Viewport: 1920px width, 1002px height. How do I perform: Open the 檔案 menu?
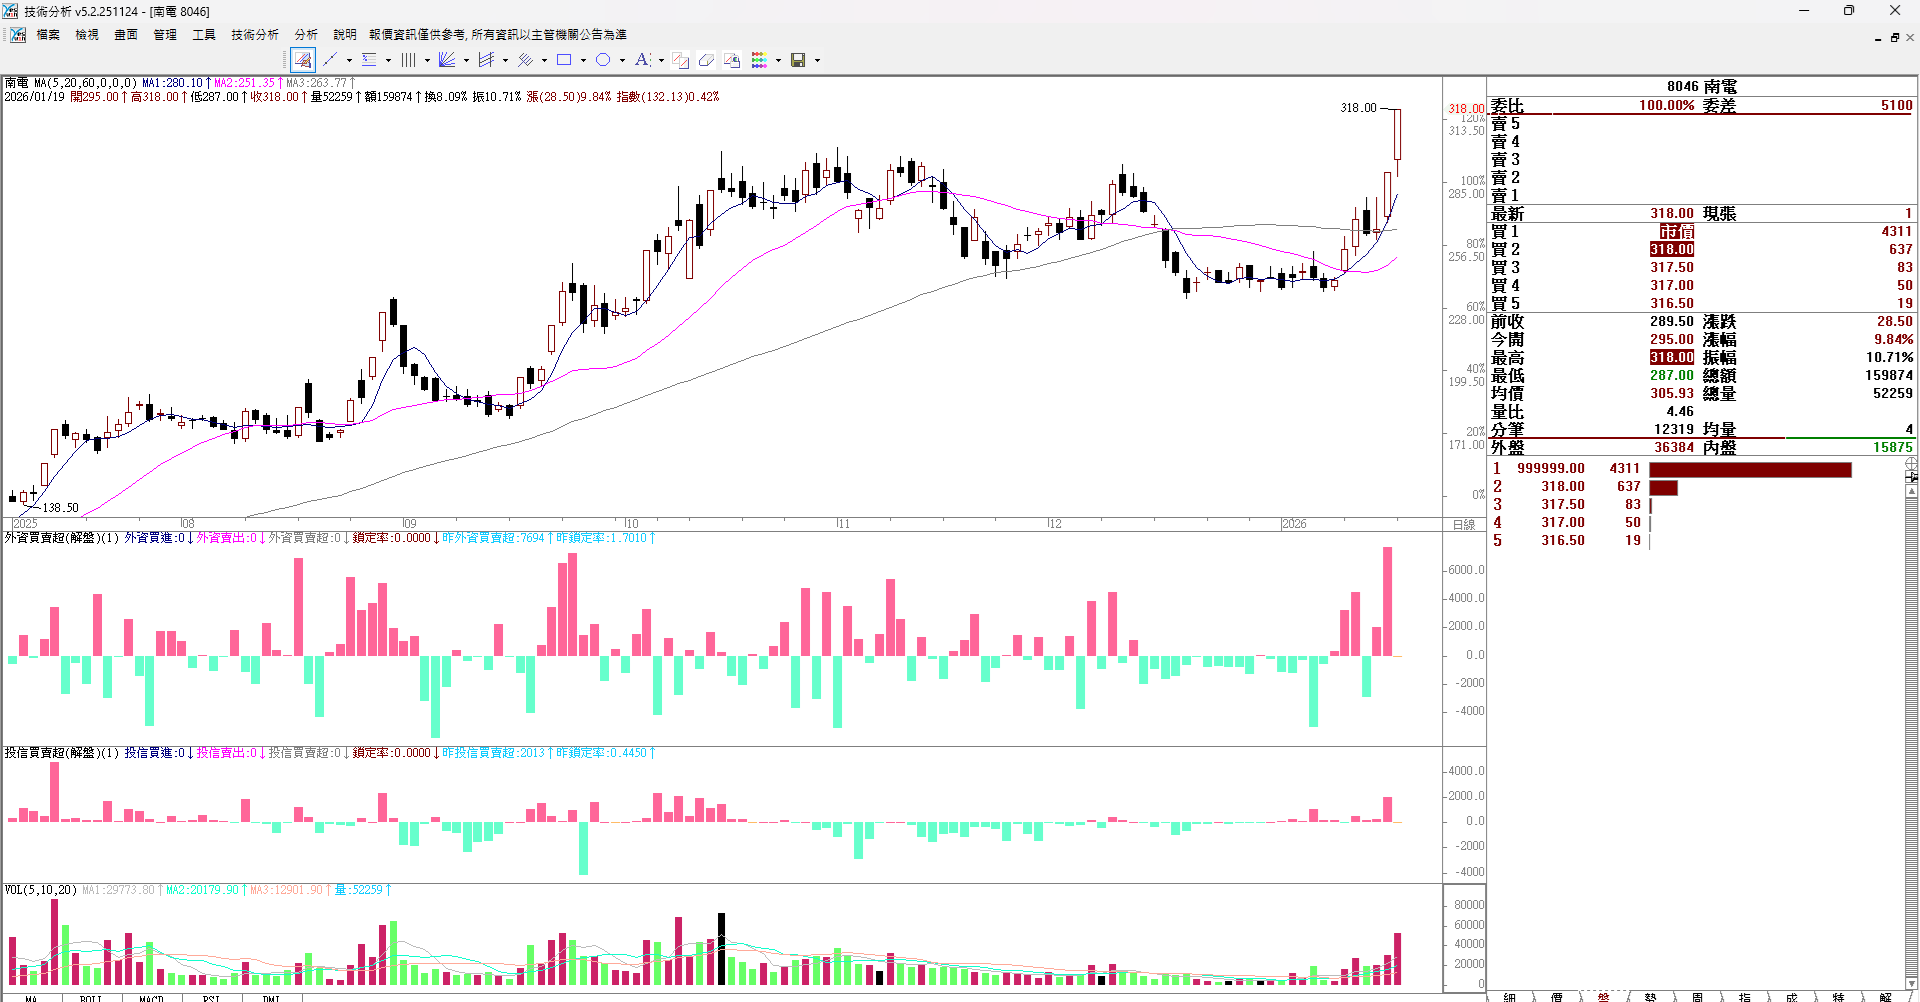[x=48, y=35]
